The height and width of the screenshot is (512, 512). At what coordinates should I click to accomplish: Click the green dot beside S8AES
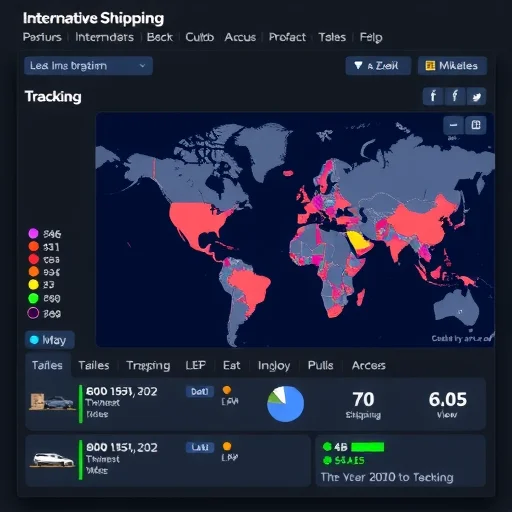(x=327, y=460)
